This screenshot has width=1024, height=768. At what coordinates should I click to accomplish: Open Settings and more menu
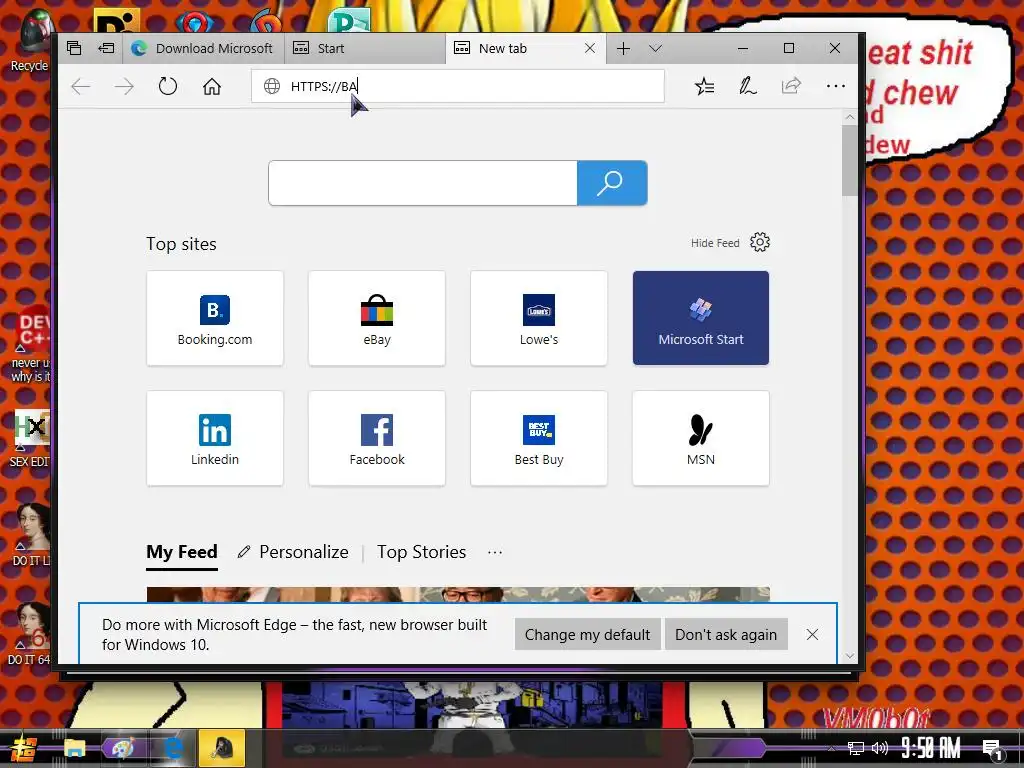pyautogui.click(x=835, y=86)
